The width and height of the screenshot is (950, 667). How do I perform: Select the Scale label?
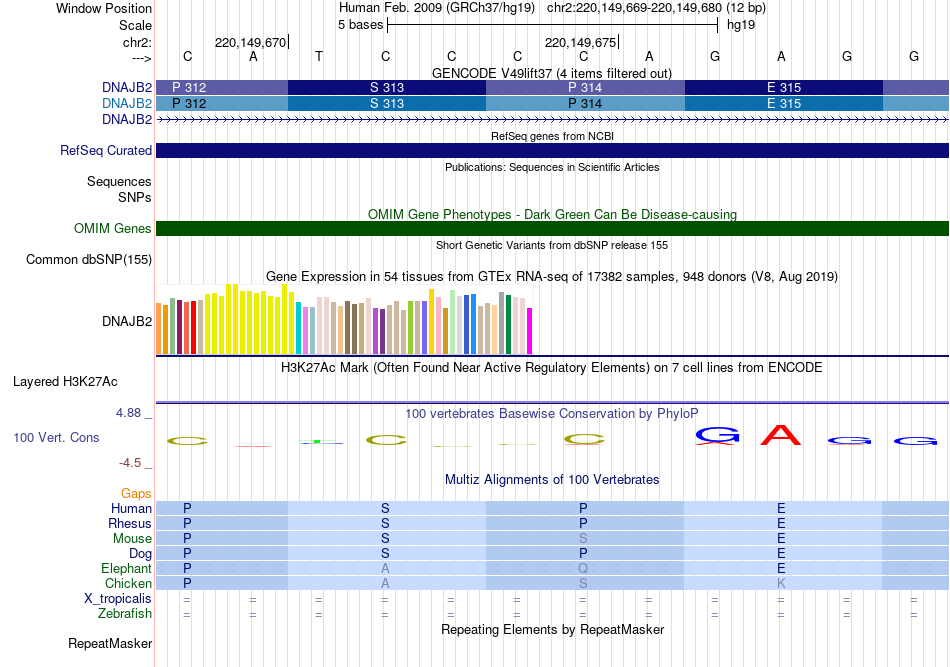point(135,25)
